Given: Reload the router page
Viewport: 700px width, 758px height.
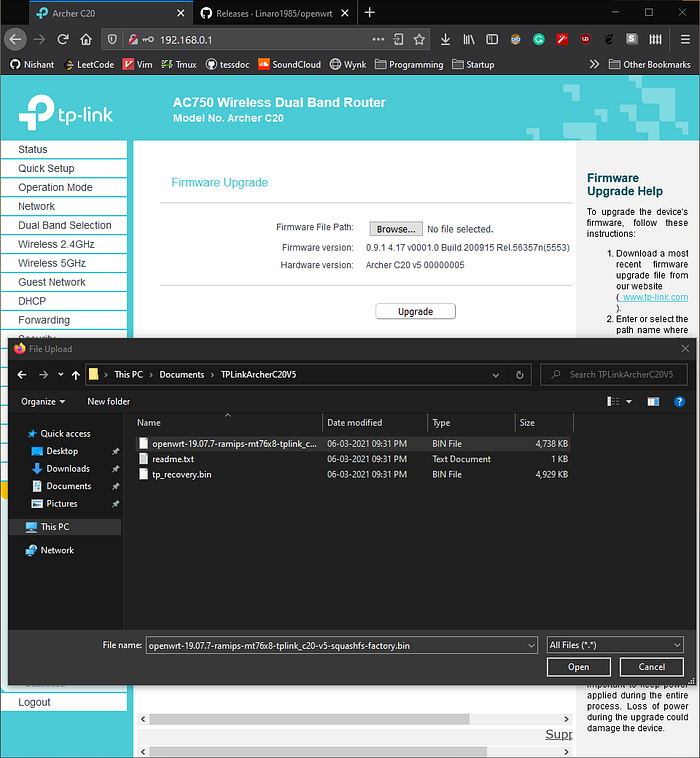Looking at the screenshot, I should coord(63,39).
